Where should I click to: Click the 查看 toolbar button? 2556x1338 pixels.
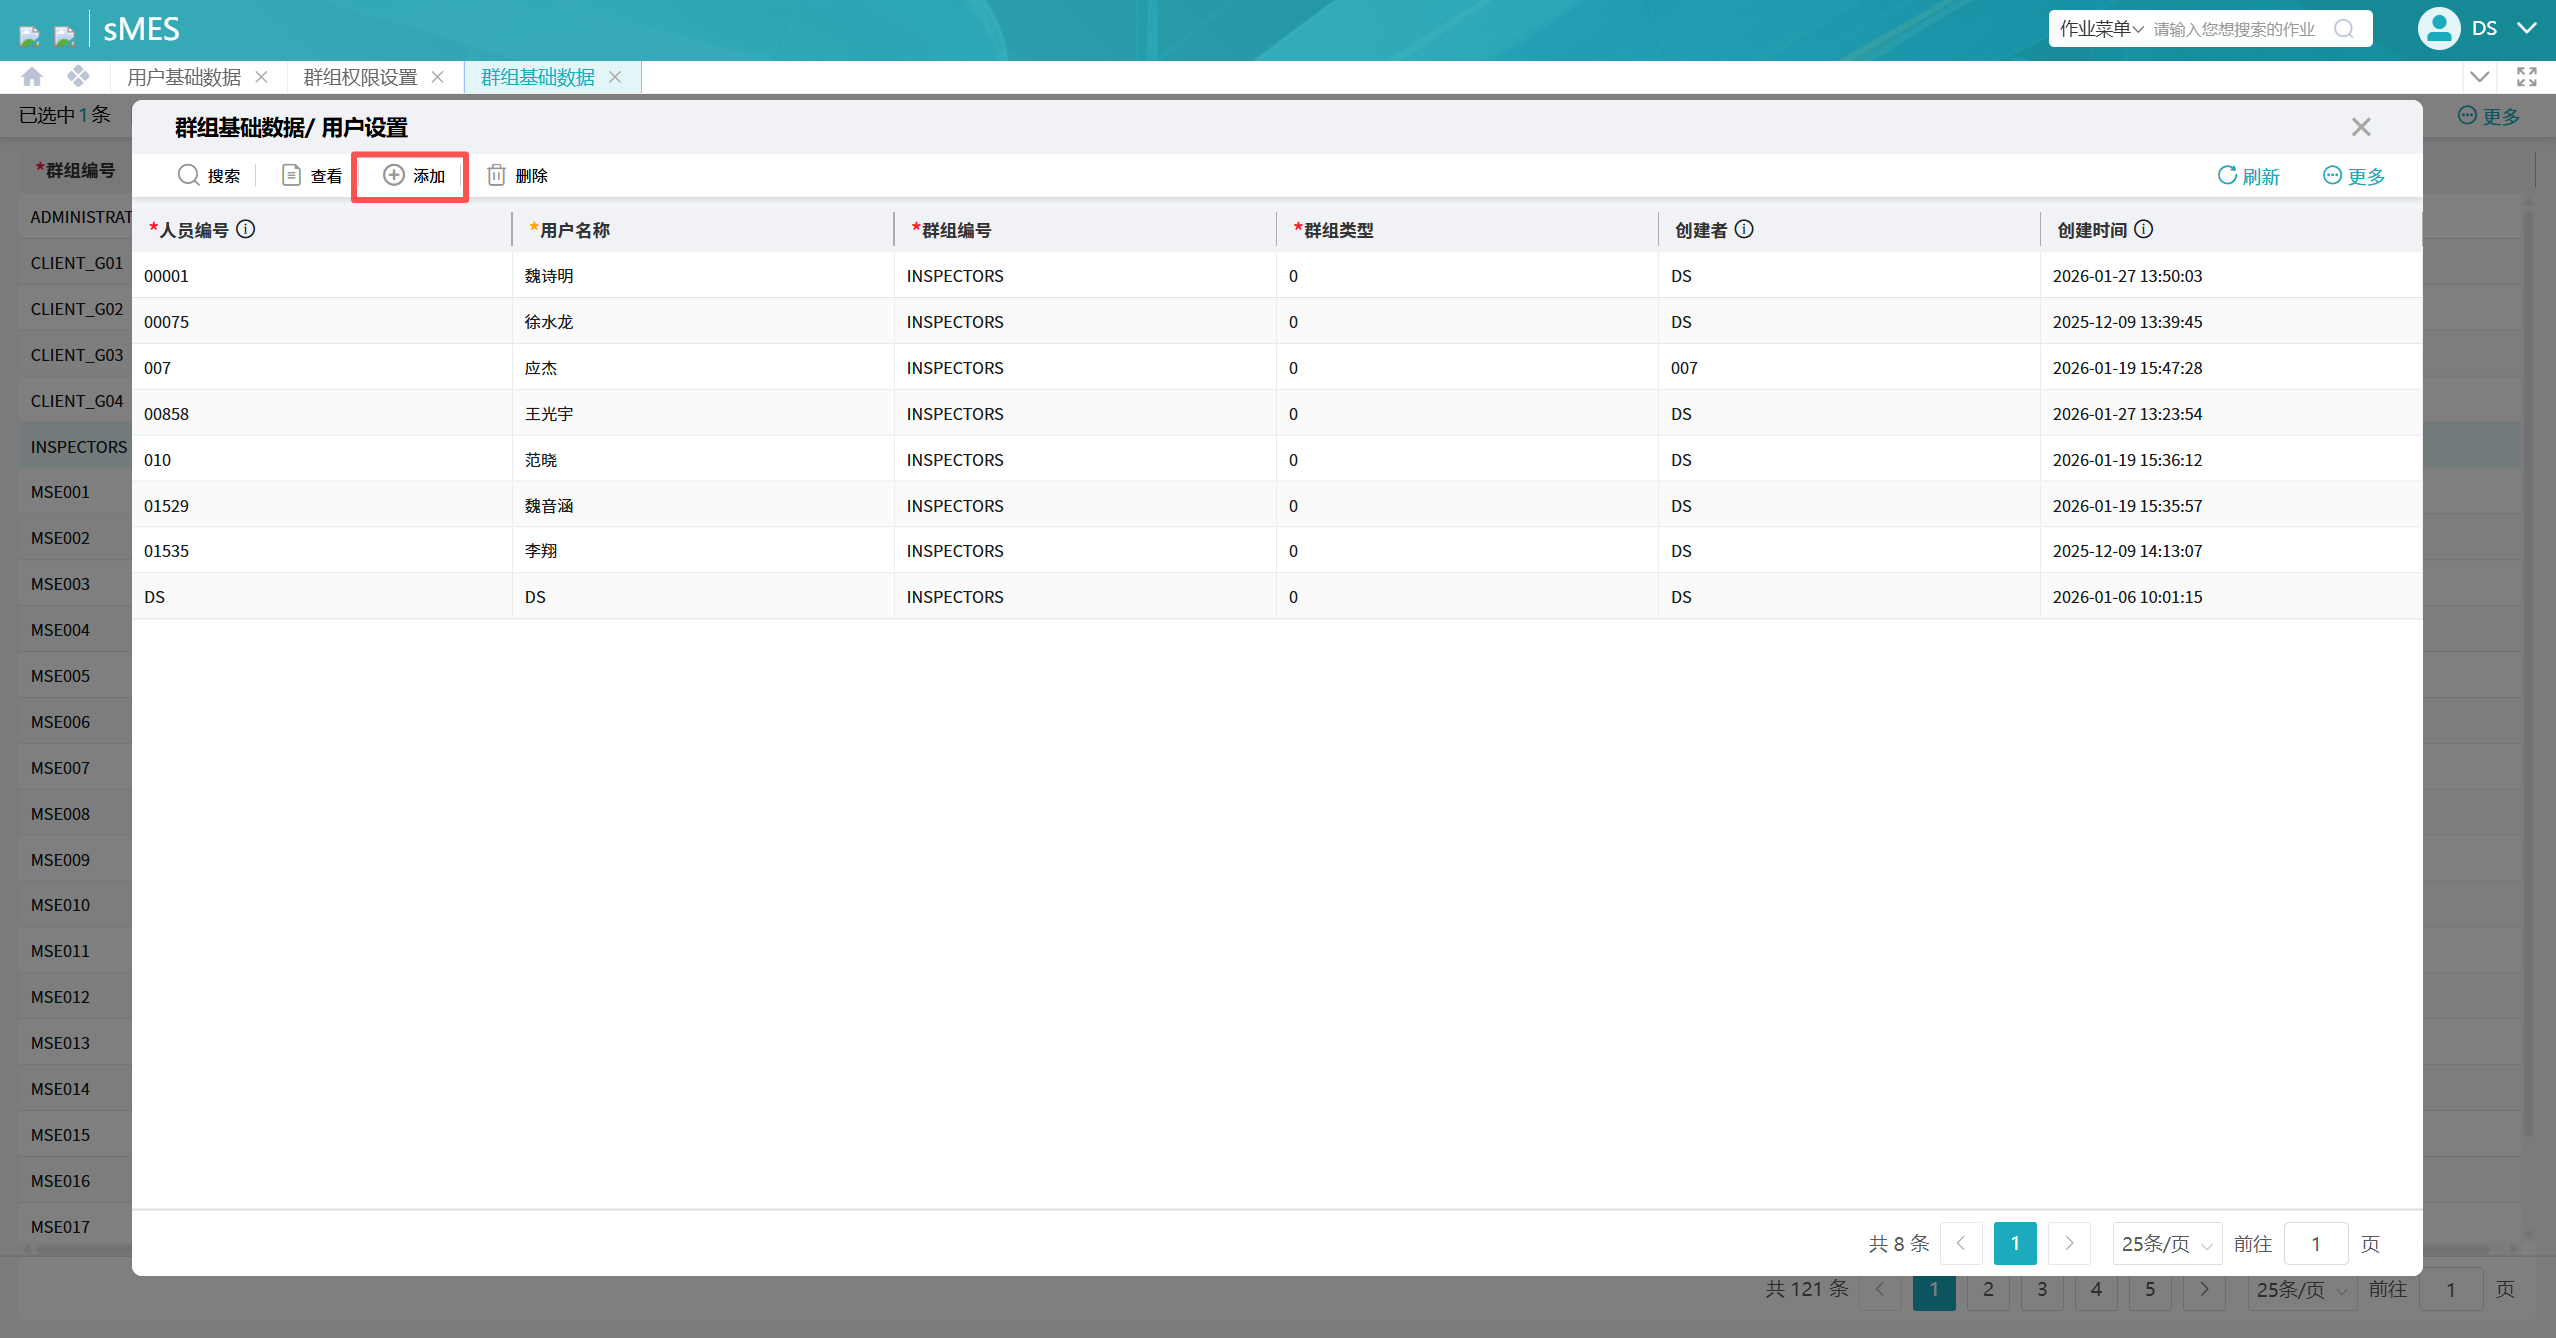pyautogui.click(x=312, y=176)
